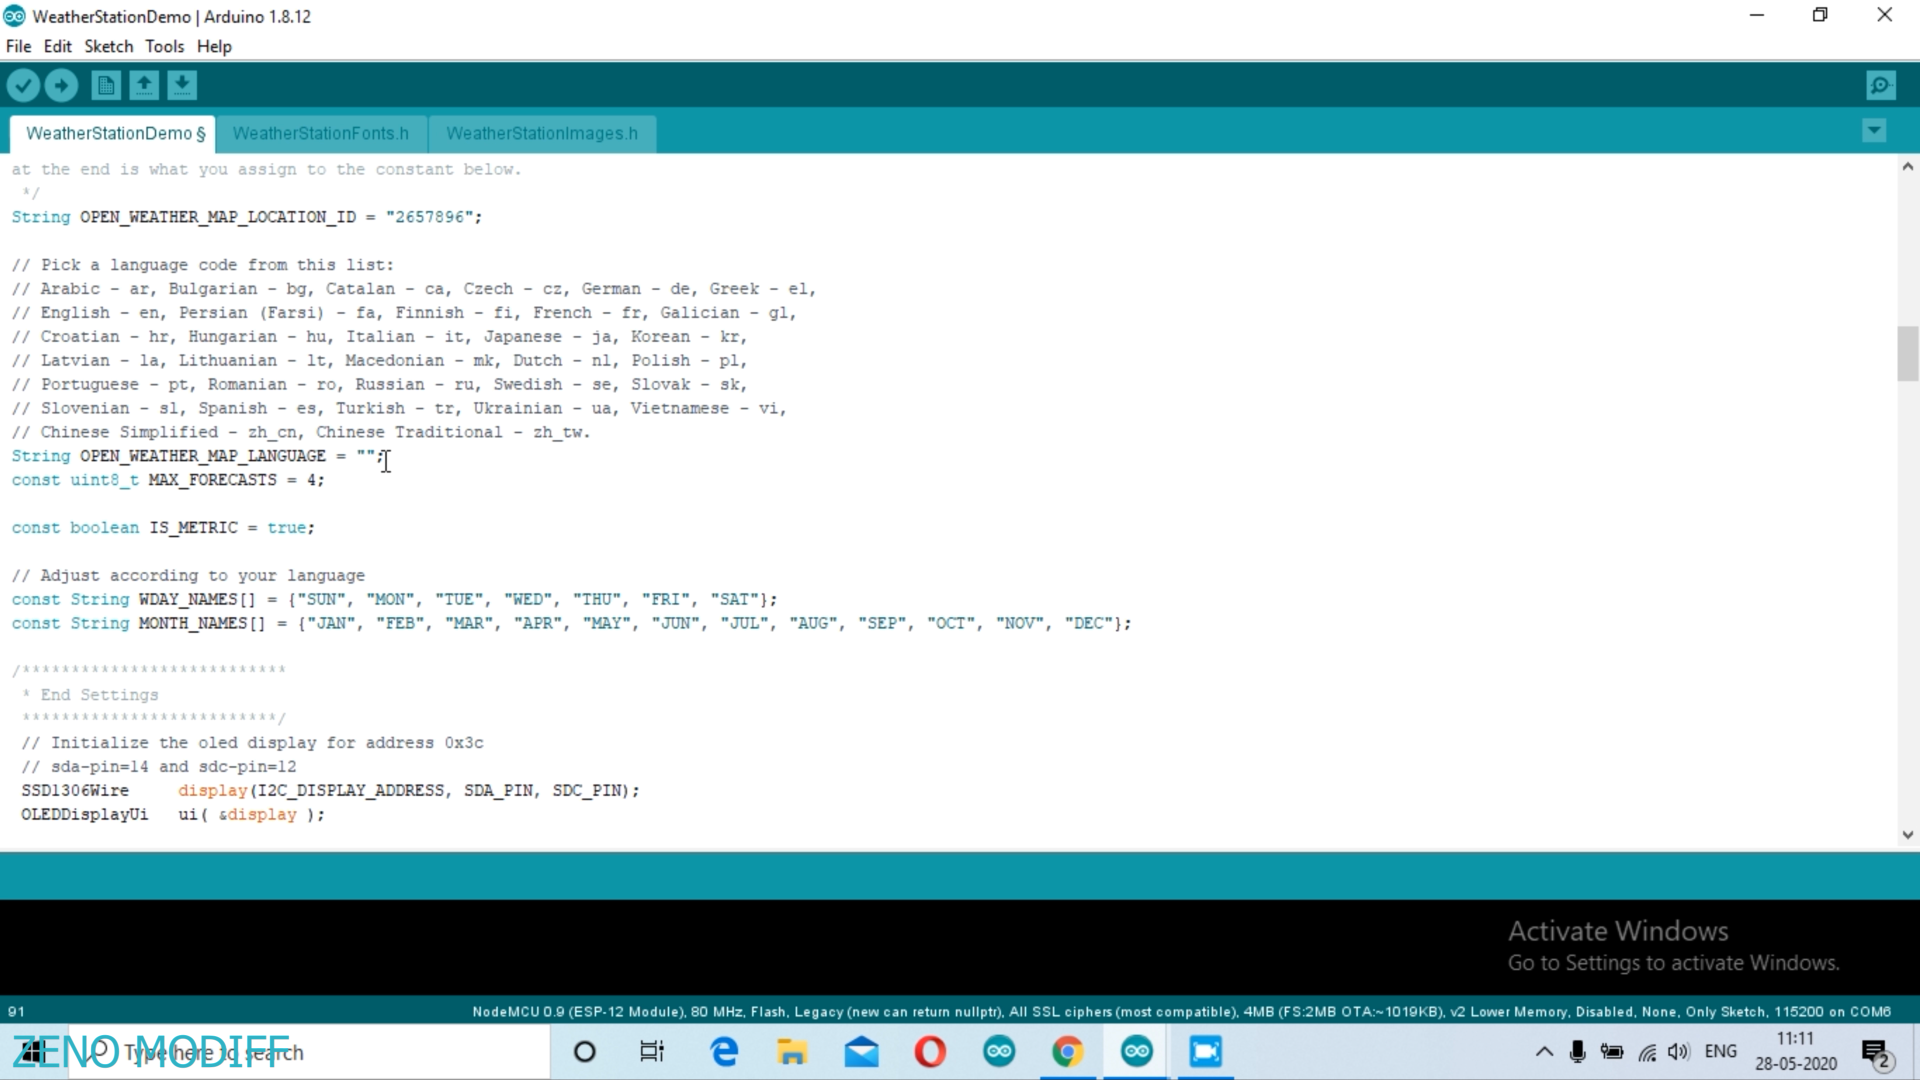
Task: Click the ENG language indicator
Action: (1721, 1052)
